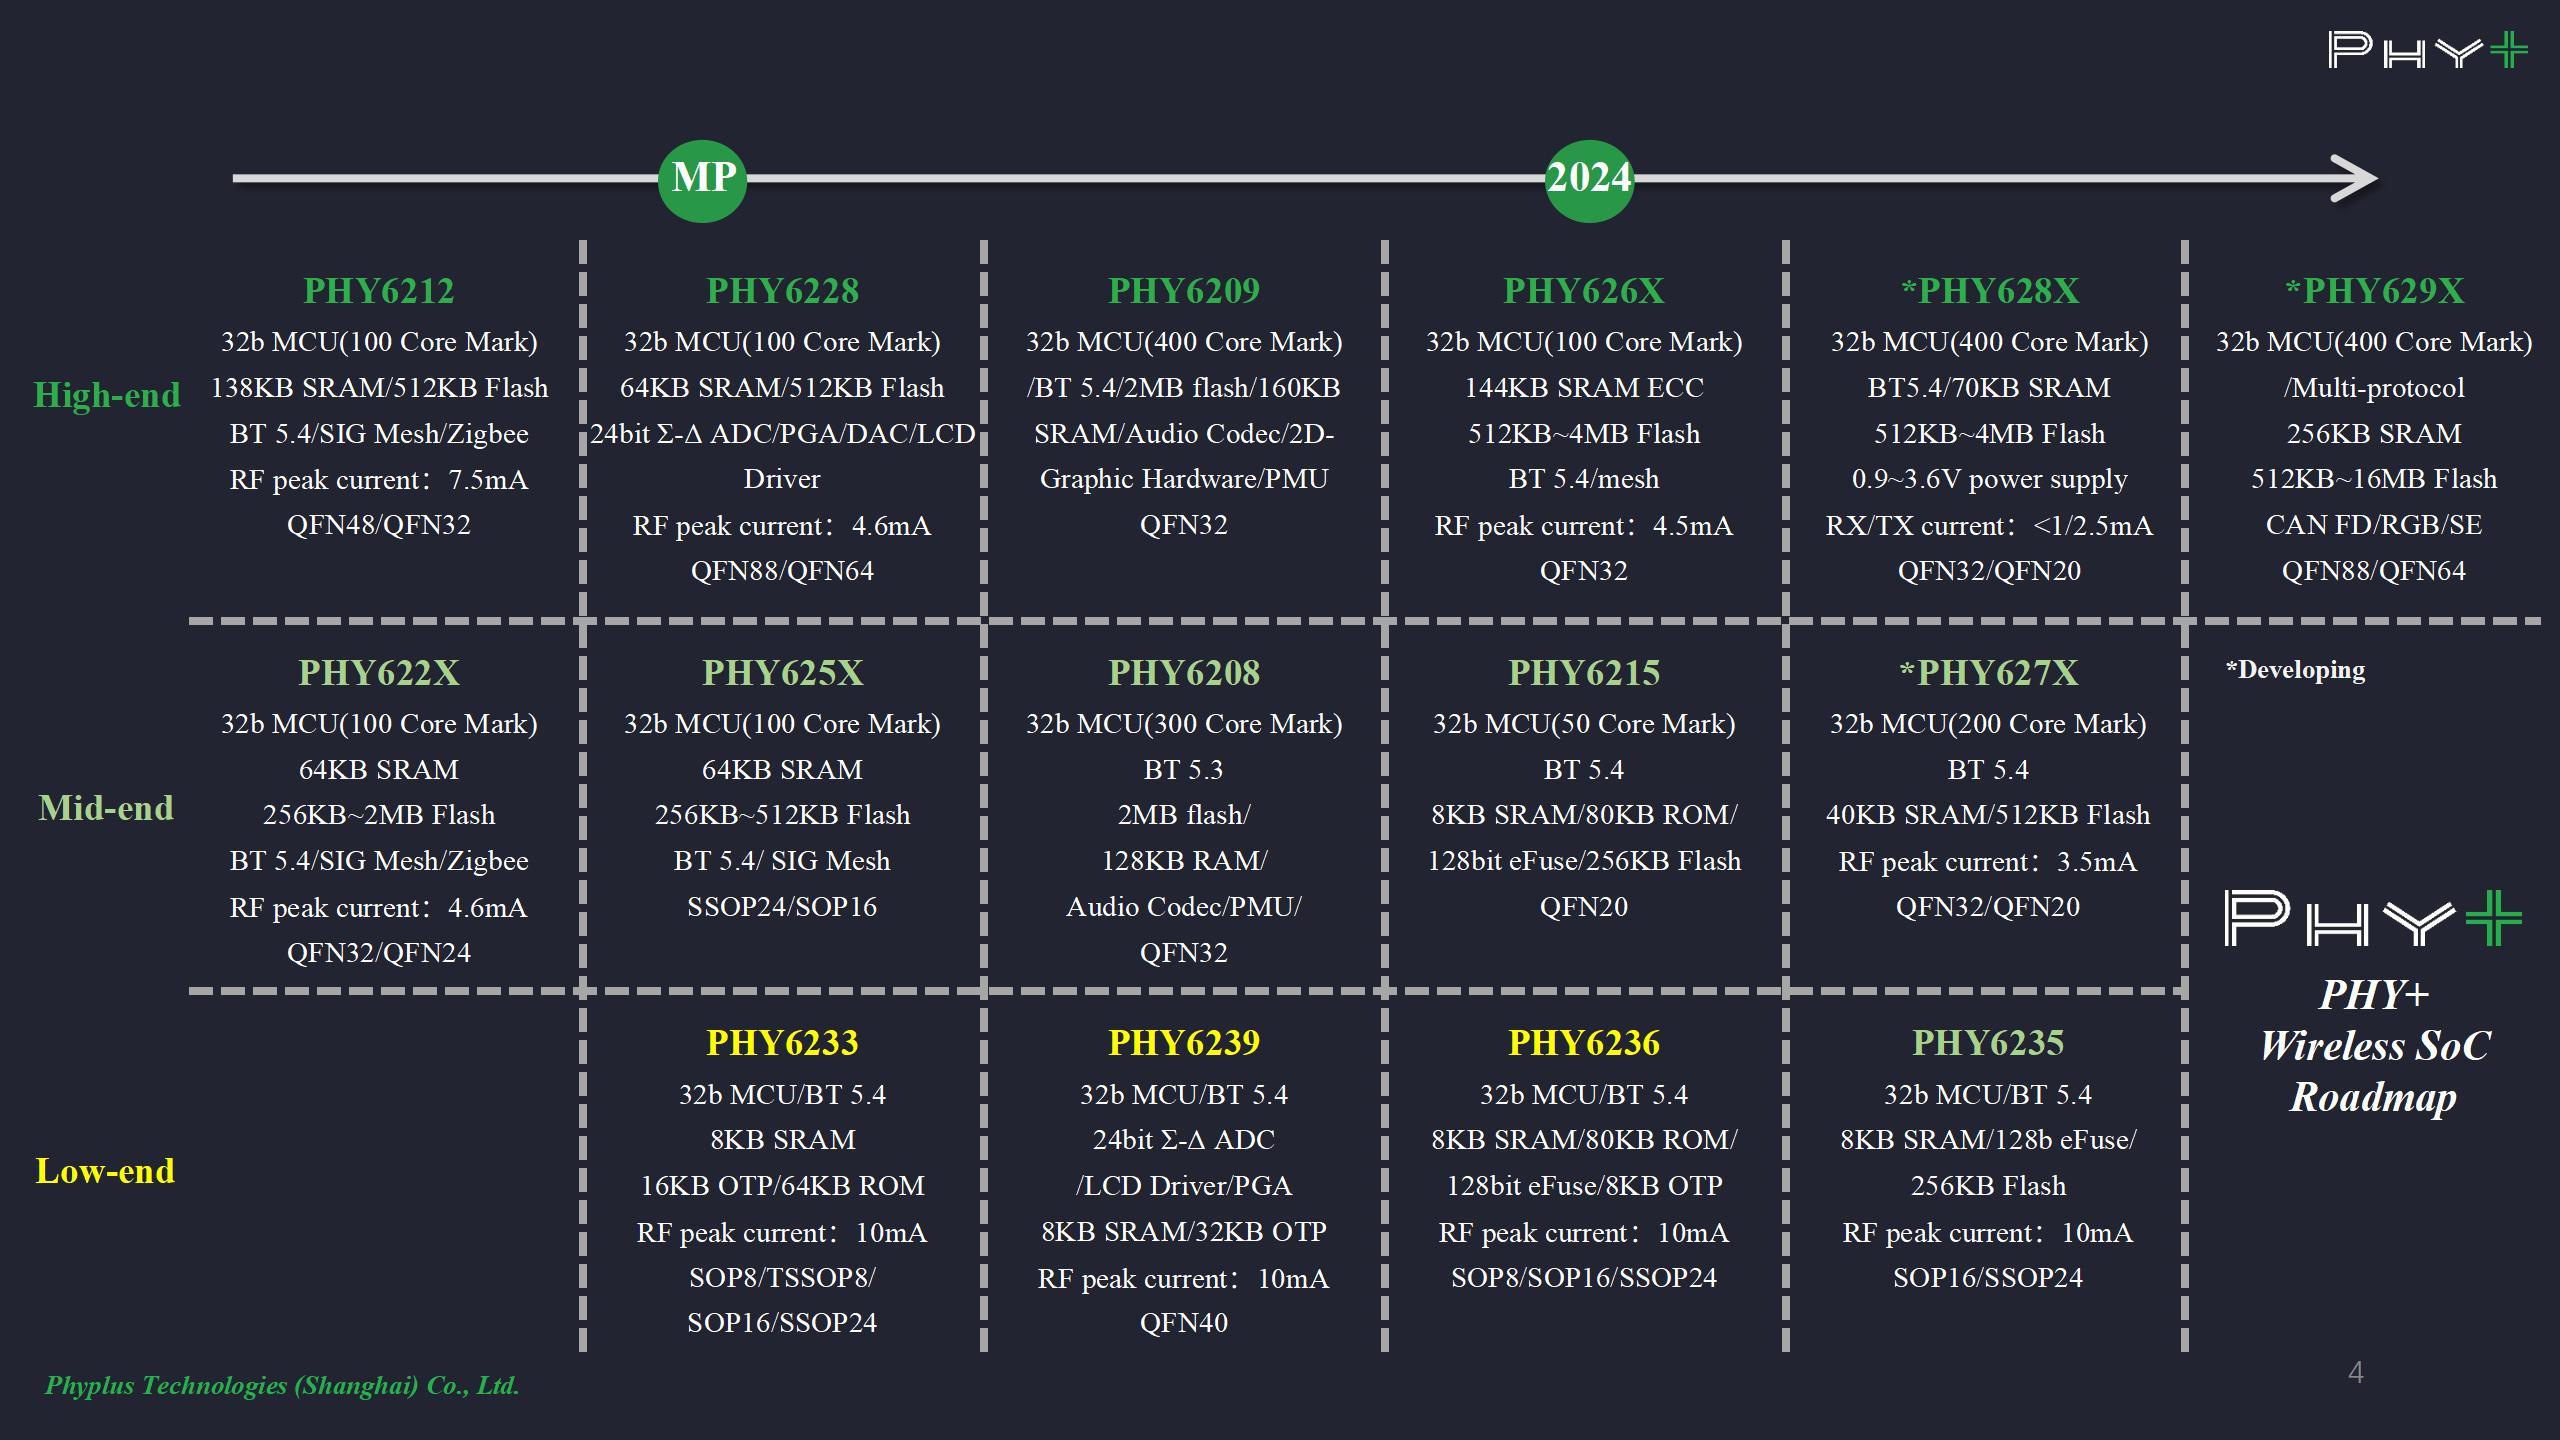Click the PHY6212 chip heading
The image size is (2560, 1440).
(x=379, y=291)
